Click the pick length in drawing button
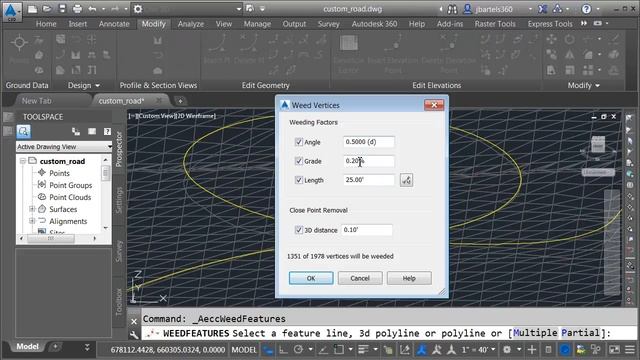Screen dimensions: 640x360 coord(406,180)
